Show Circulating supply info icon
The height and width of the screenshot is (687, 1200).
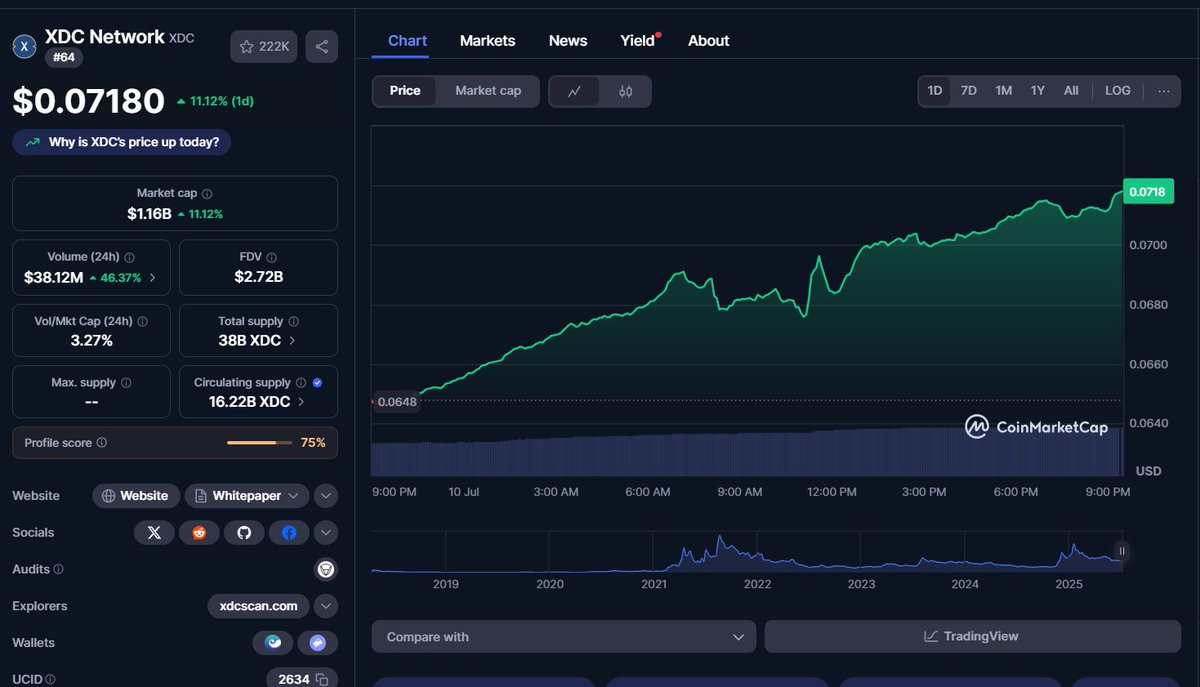tap(301, 383)
